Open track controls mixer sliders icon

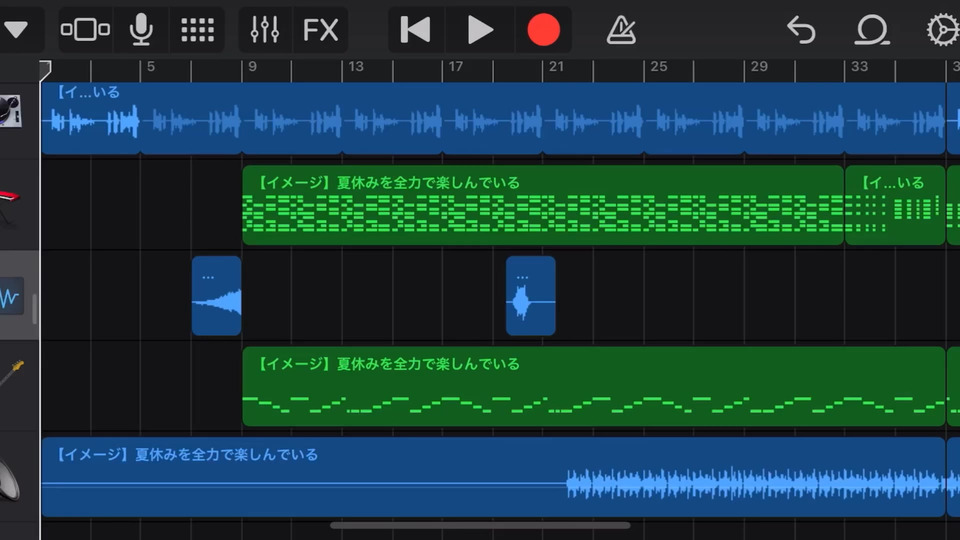[264, 29]
